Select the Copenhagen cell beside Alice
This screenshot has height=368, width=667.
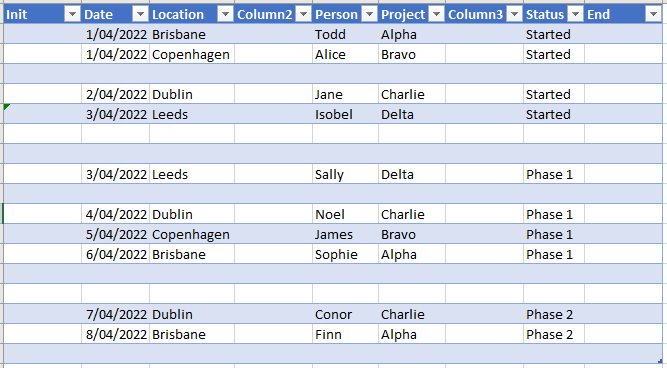click(x=192, y=54)
